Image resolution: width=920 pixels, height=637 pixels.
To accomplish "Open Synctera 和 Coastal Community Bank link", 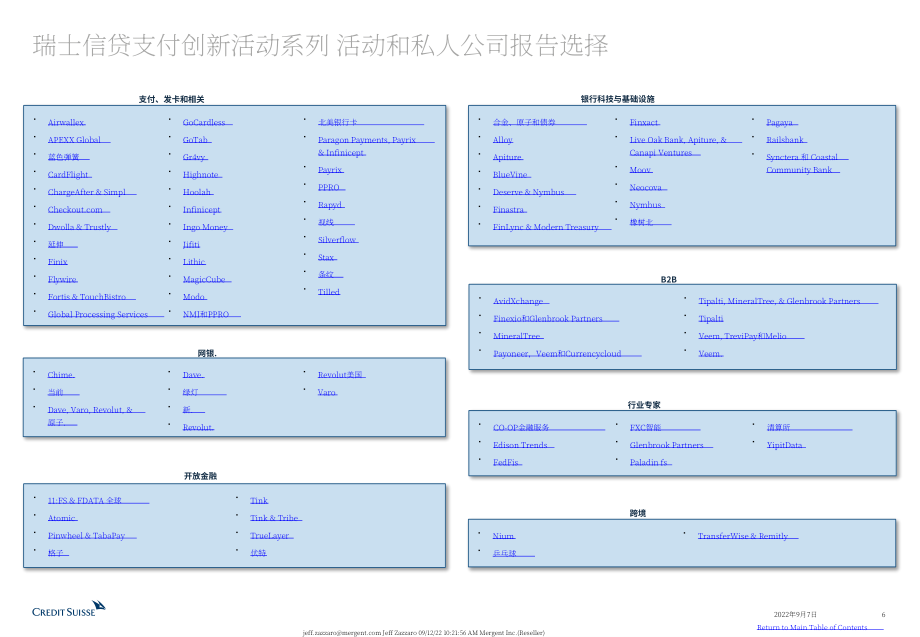I will click(807, 164).
